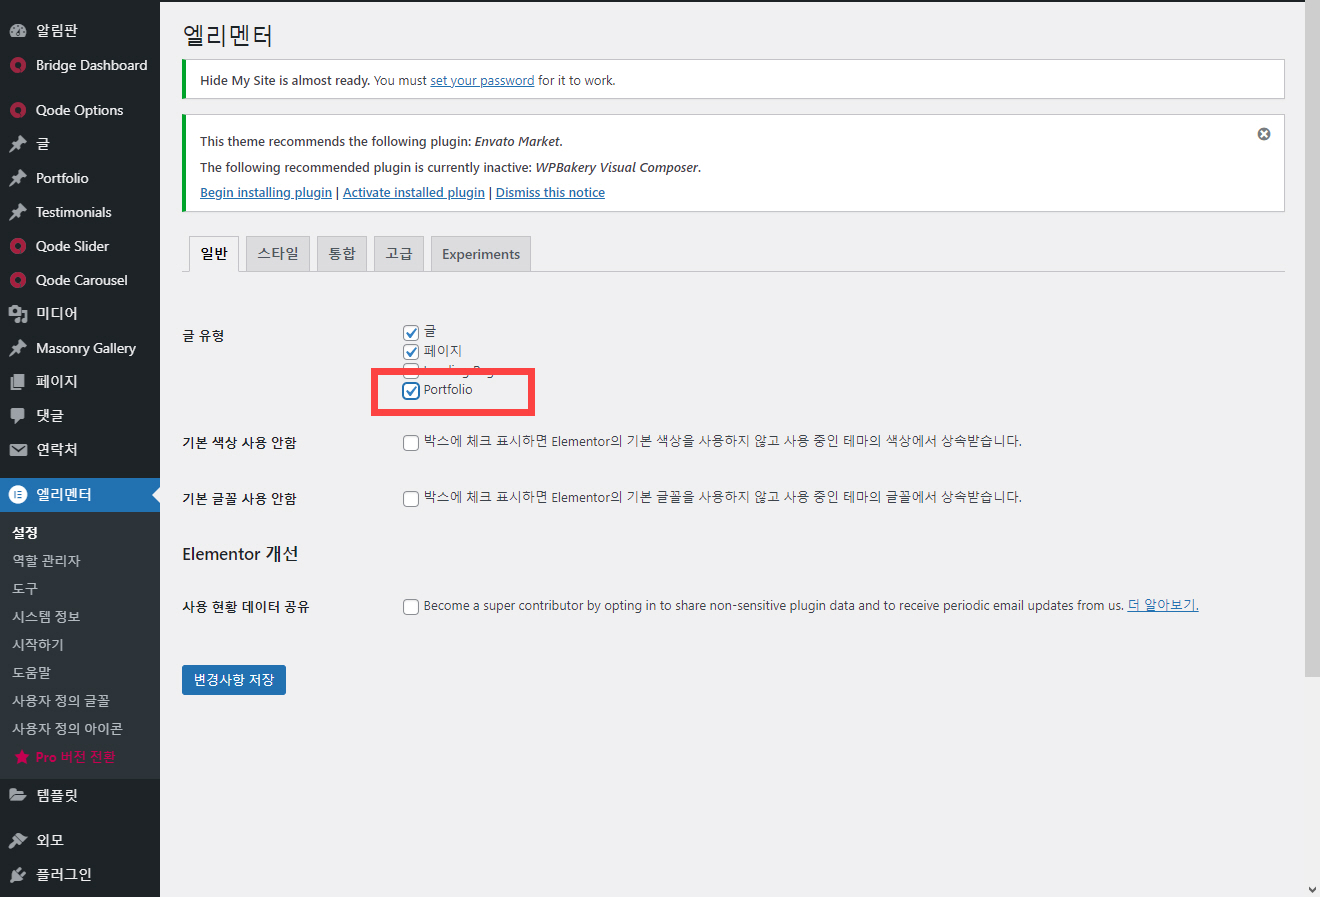Click the Bridge Dashboard sidebar icon

pos(18,66)
